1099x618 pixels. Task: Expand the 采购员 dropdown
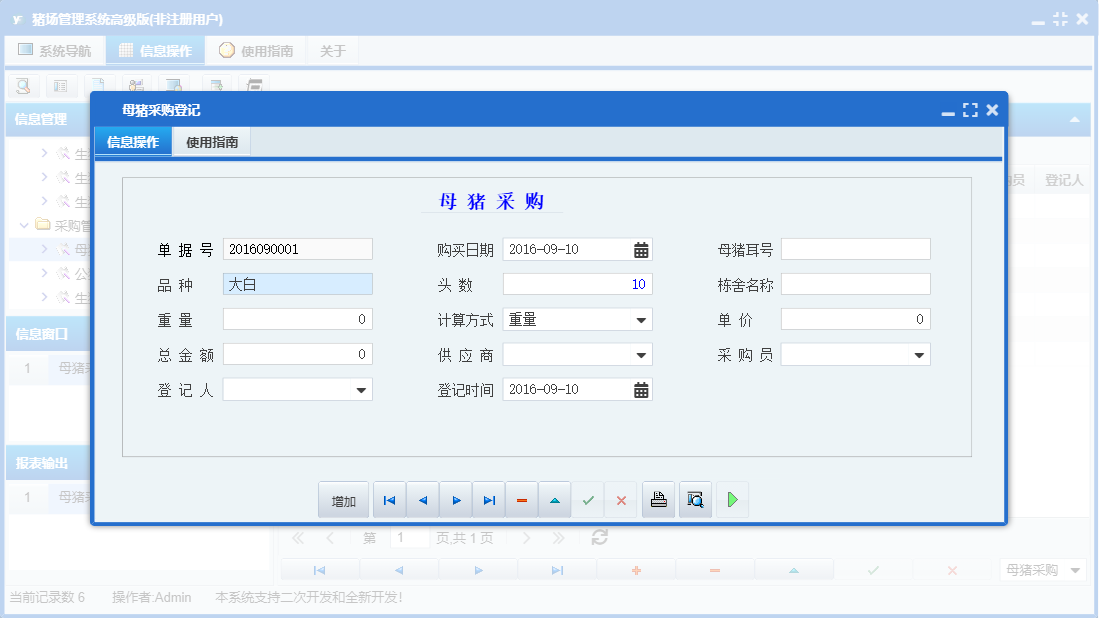pyautogui.click(x=920, y=354)
